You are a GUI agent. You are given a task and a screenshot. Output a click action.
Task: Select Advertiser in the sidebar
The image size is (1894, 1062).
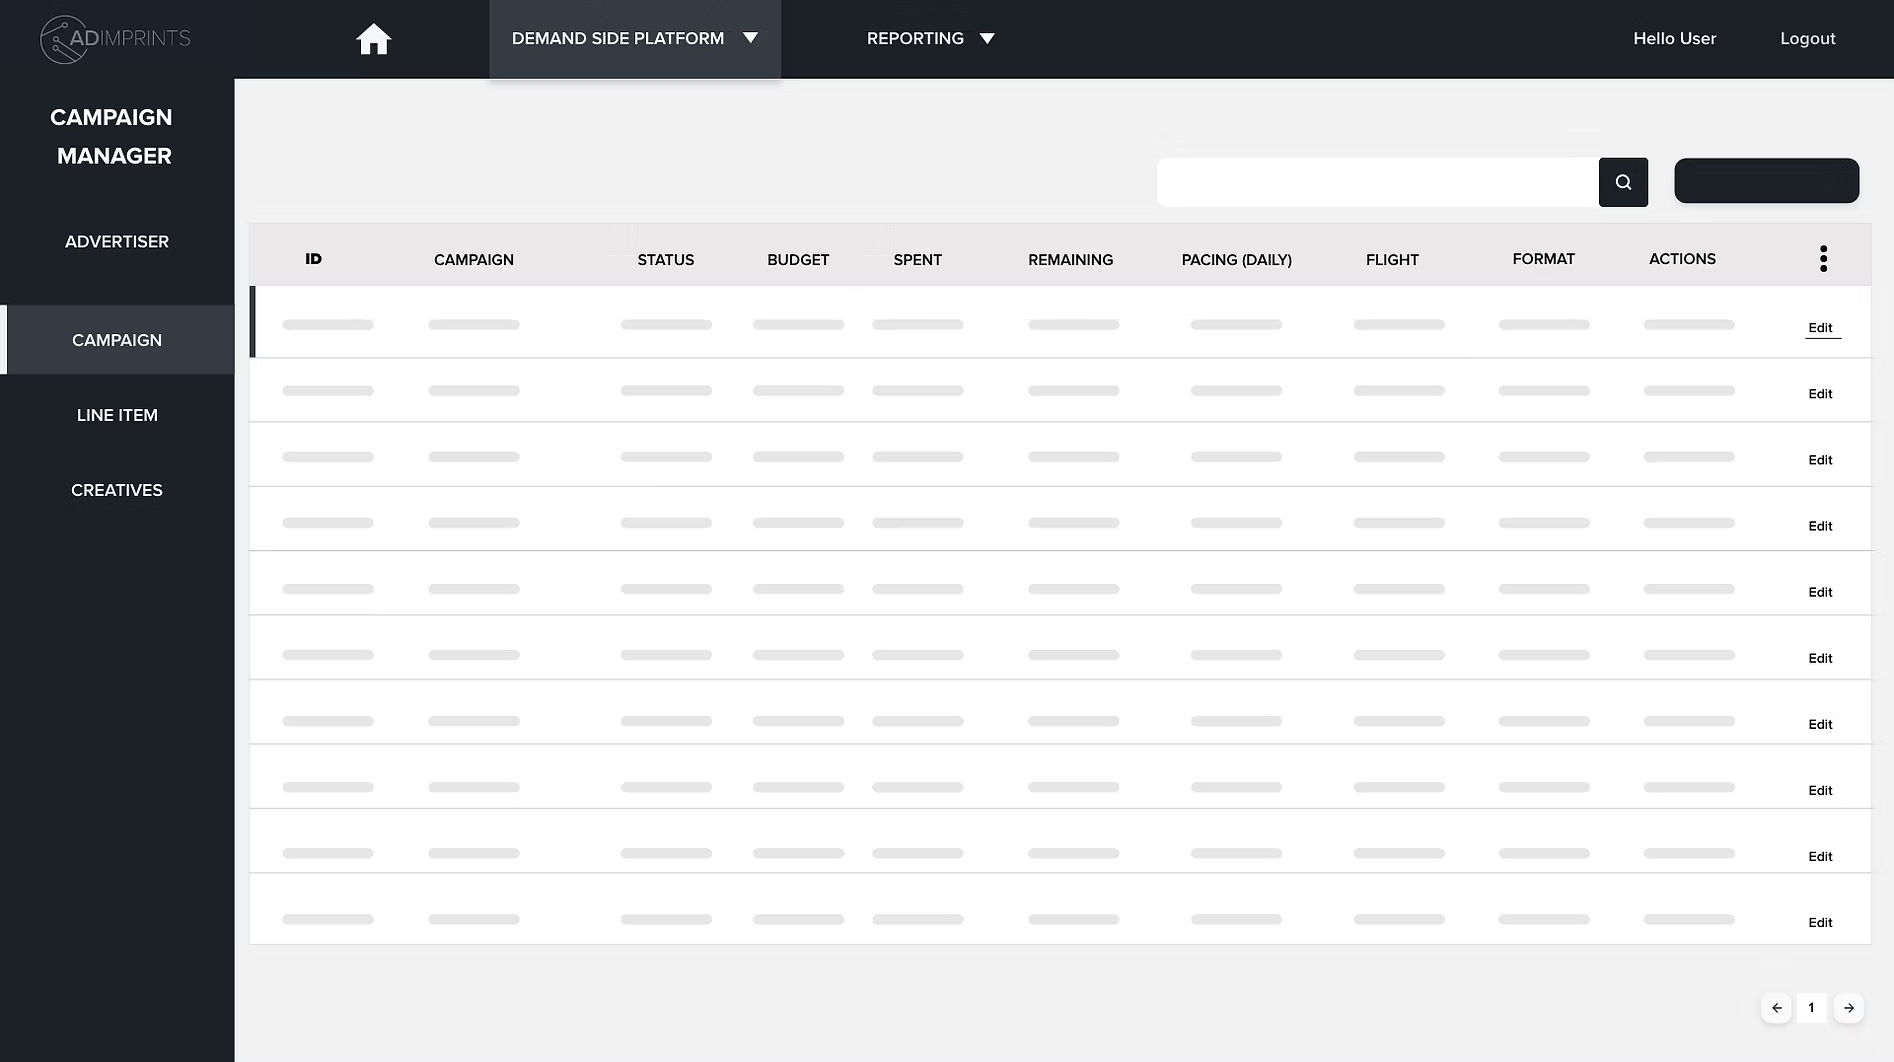click(x=117, y=242)
